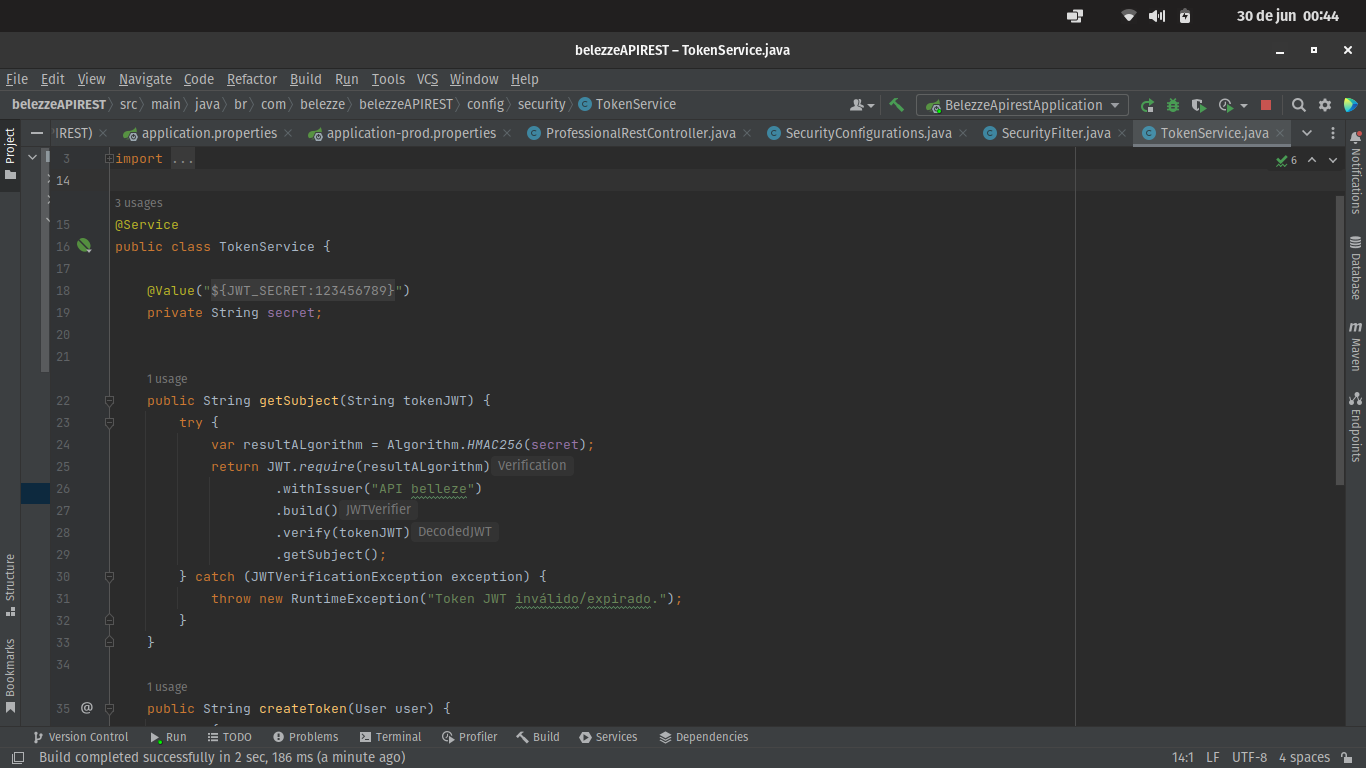This screenshot has height=768, width=1366.
Task: Expand the folded import block
Action: coord(109,159)
